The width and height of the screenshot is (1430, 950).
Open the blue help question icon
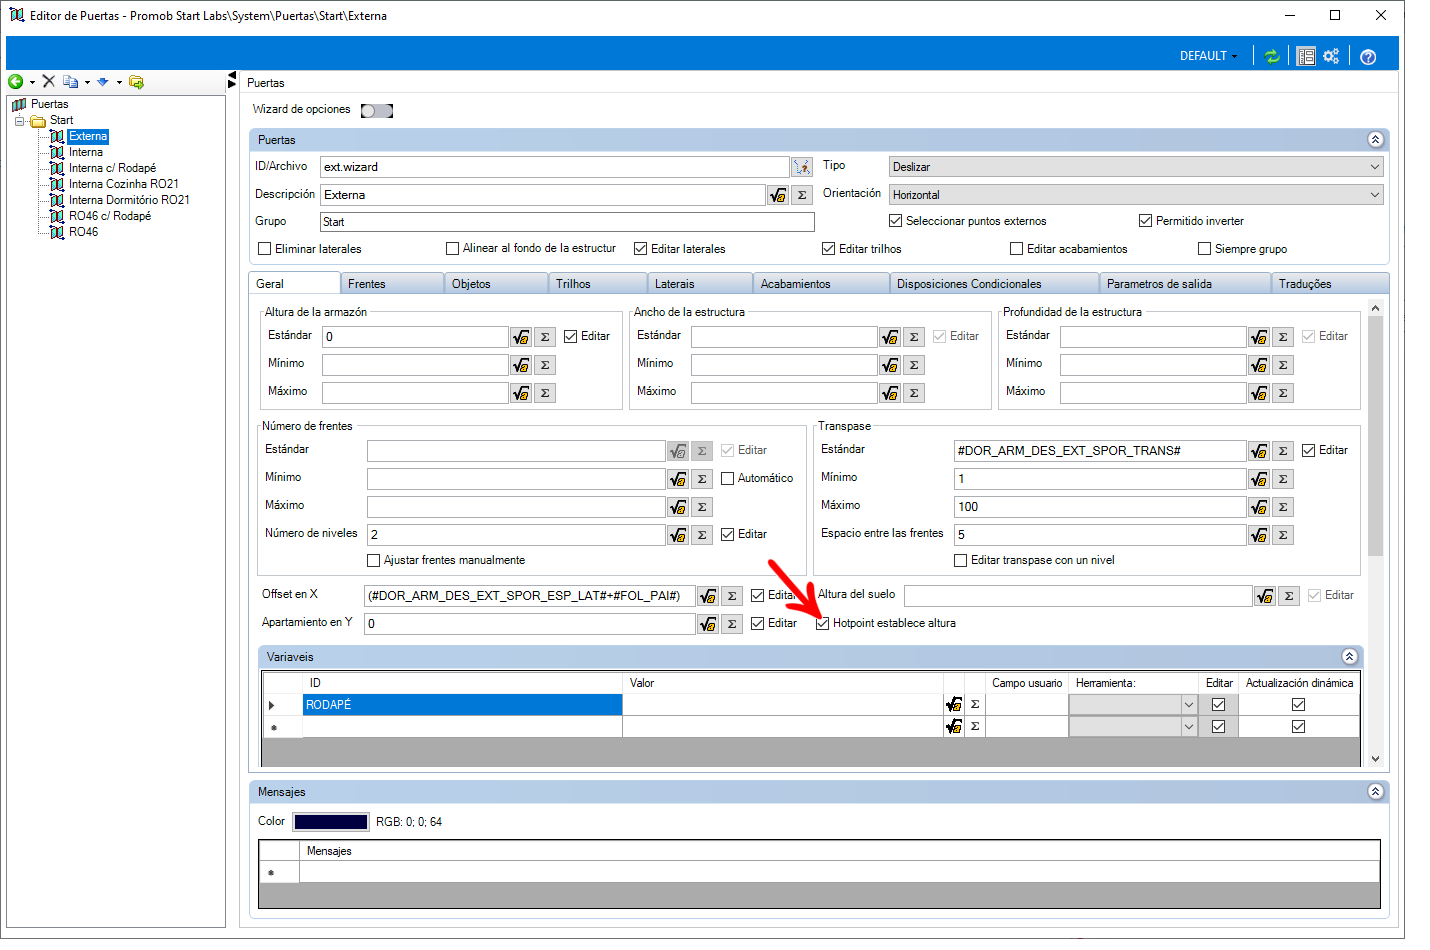coord(1368,57)
